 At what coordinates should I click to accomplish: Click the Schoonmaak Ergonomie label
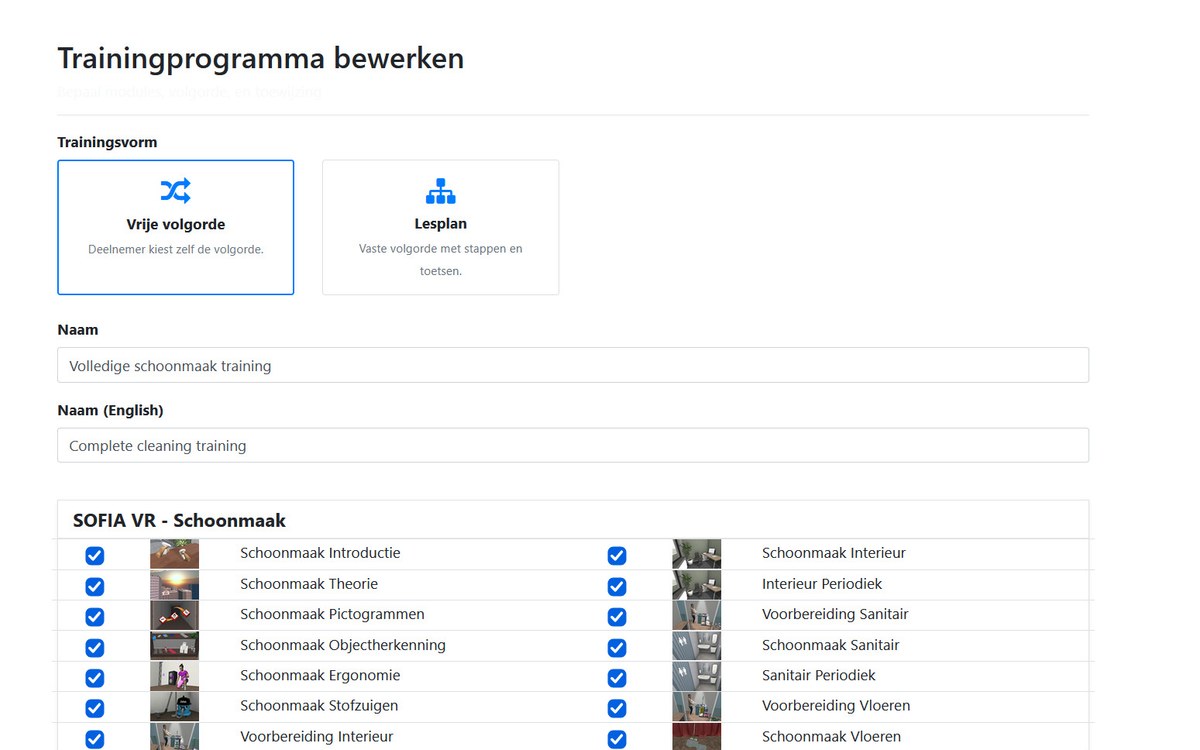(x=320, y=675)
